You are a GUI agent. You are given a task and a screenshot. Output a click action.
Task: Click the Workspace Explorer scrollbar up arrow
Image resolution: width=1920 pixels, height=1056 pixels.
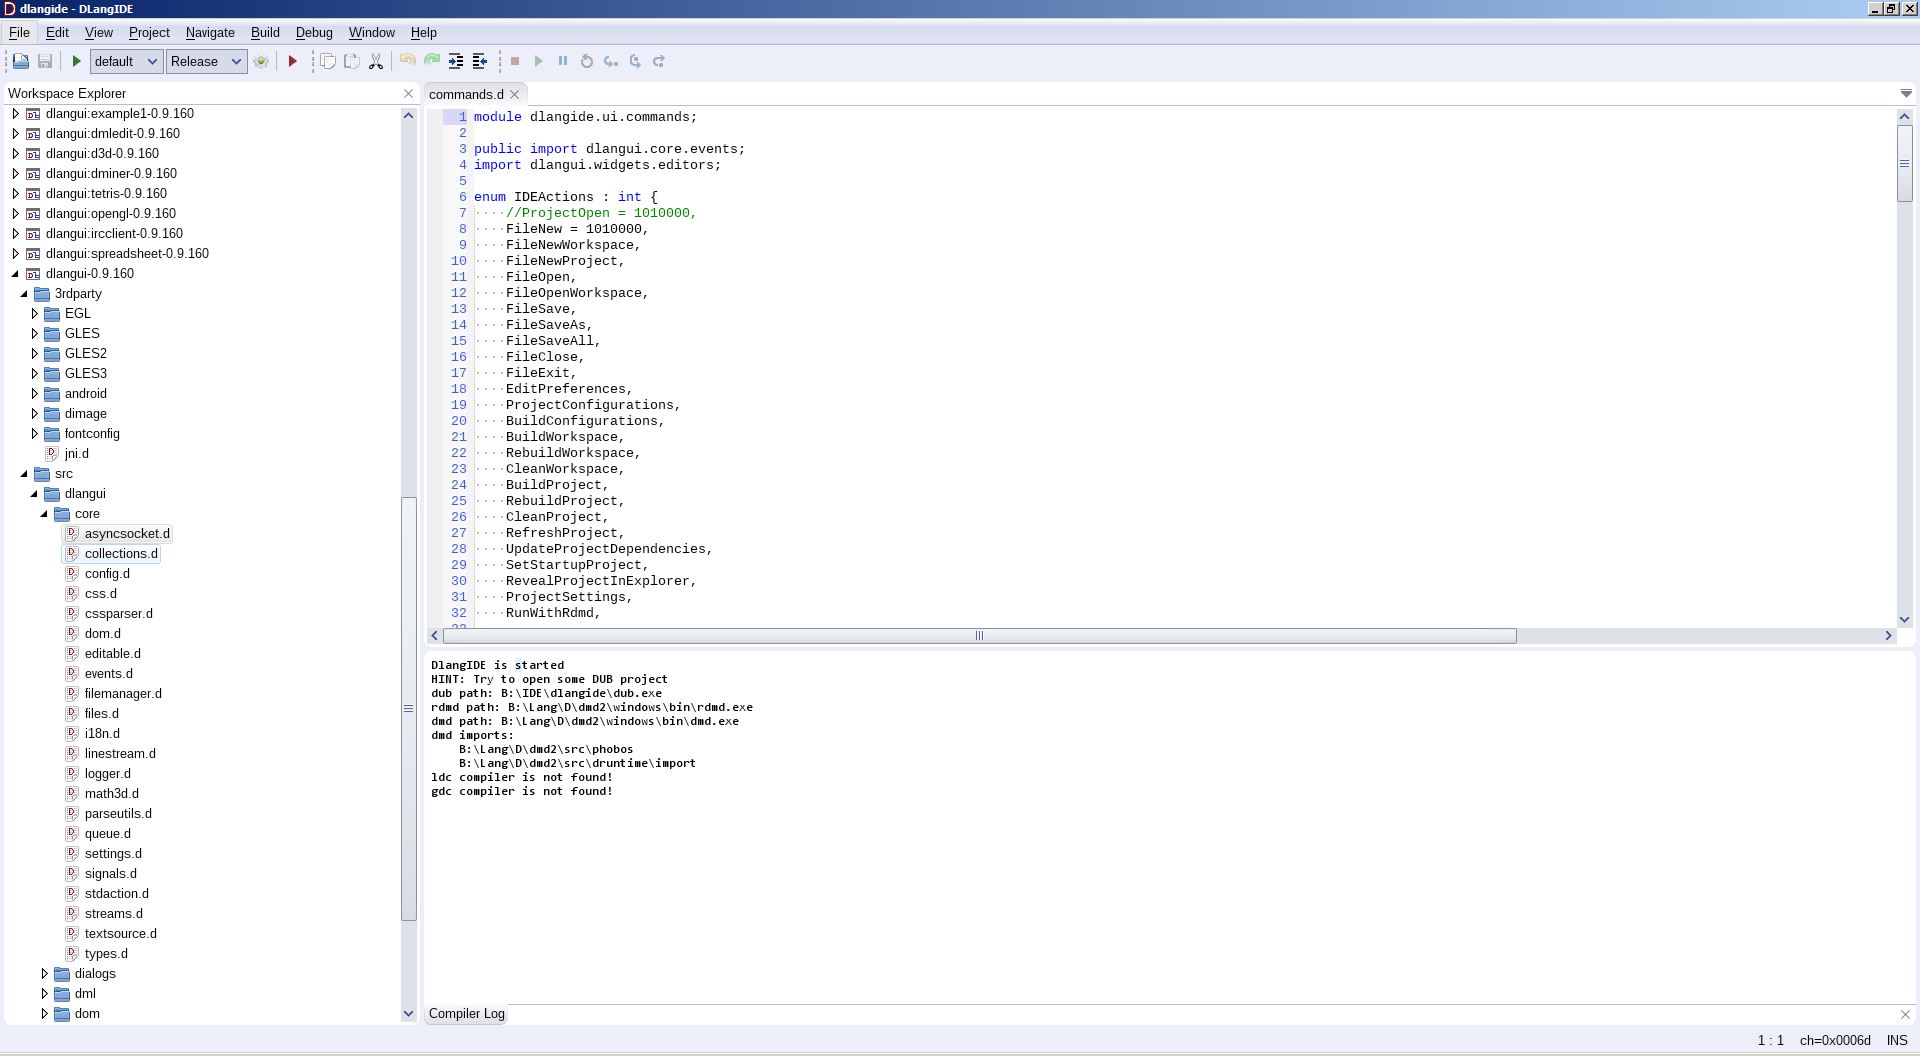[x=408, y=115]
